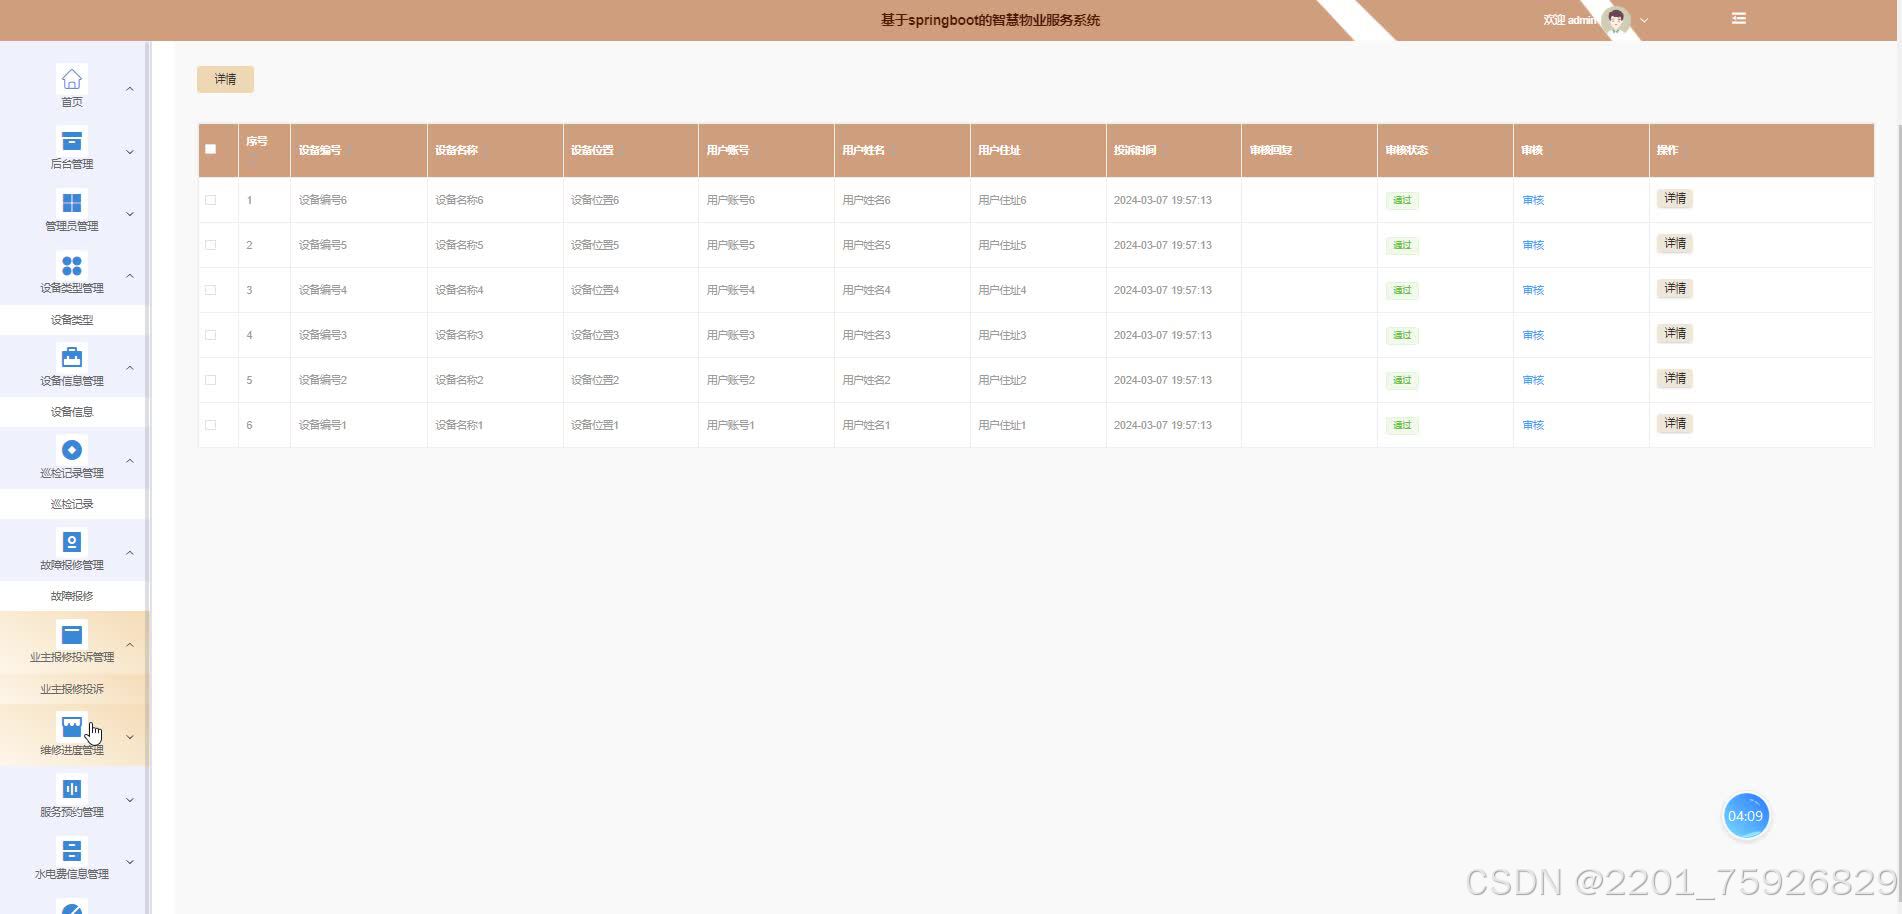Image resolution: width=1902 pixels, height=914 pixels.
Task: Collapse the 设备类型管理 chevron
Action: pos(130,275)
